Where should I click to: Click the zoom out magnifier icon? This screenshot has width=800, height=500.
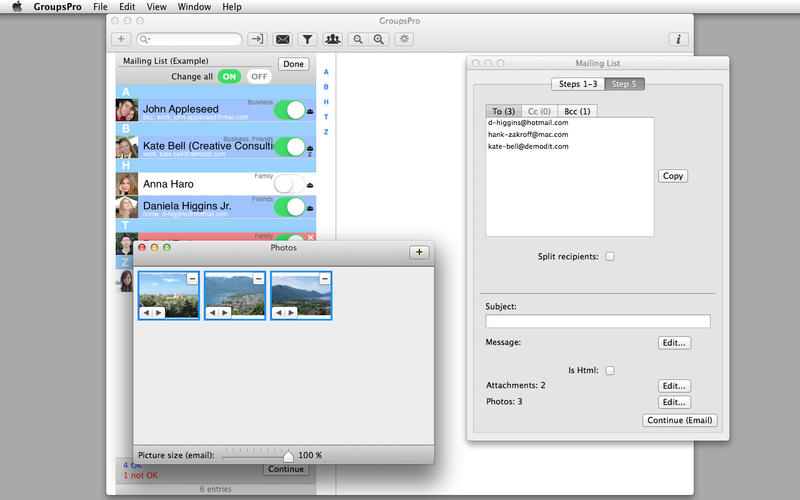pyautogui.click(x=358, y=40)
